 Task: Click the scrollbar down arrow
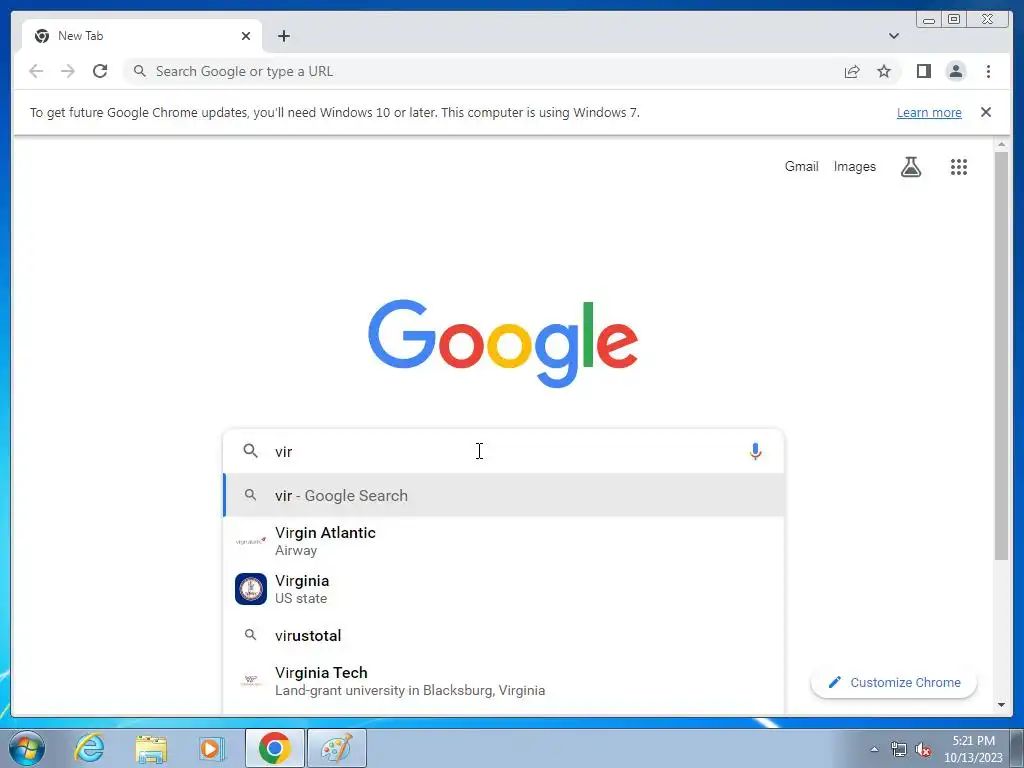point(1001,705)
